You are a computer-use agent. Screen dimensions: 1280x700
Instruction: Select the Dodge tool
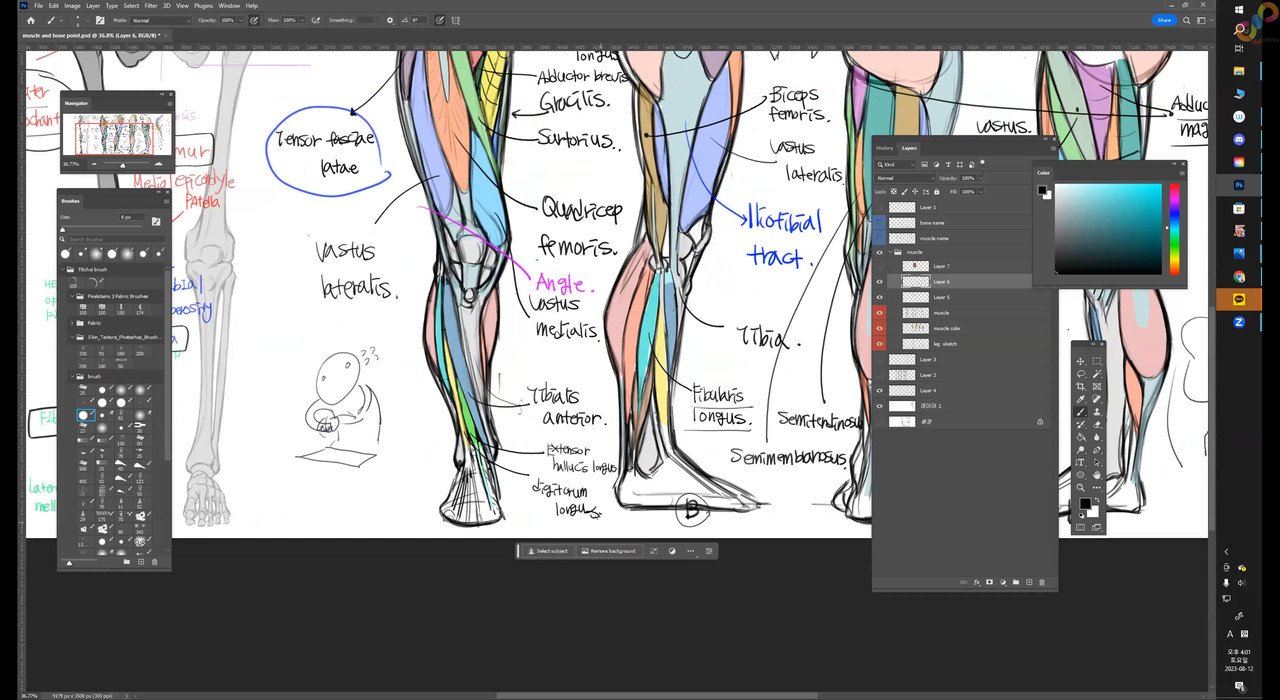coord(1080,449)
